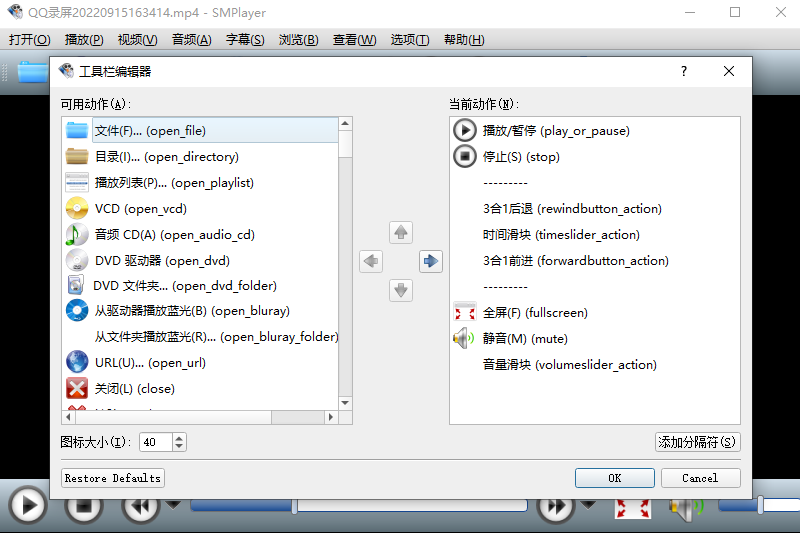
Task: Increase icon size with spinner up arrow
Action: click(178, 438)
